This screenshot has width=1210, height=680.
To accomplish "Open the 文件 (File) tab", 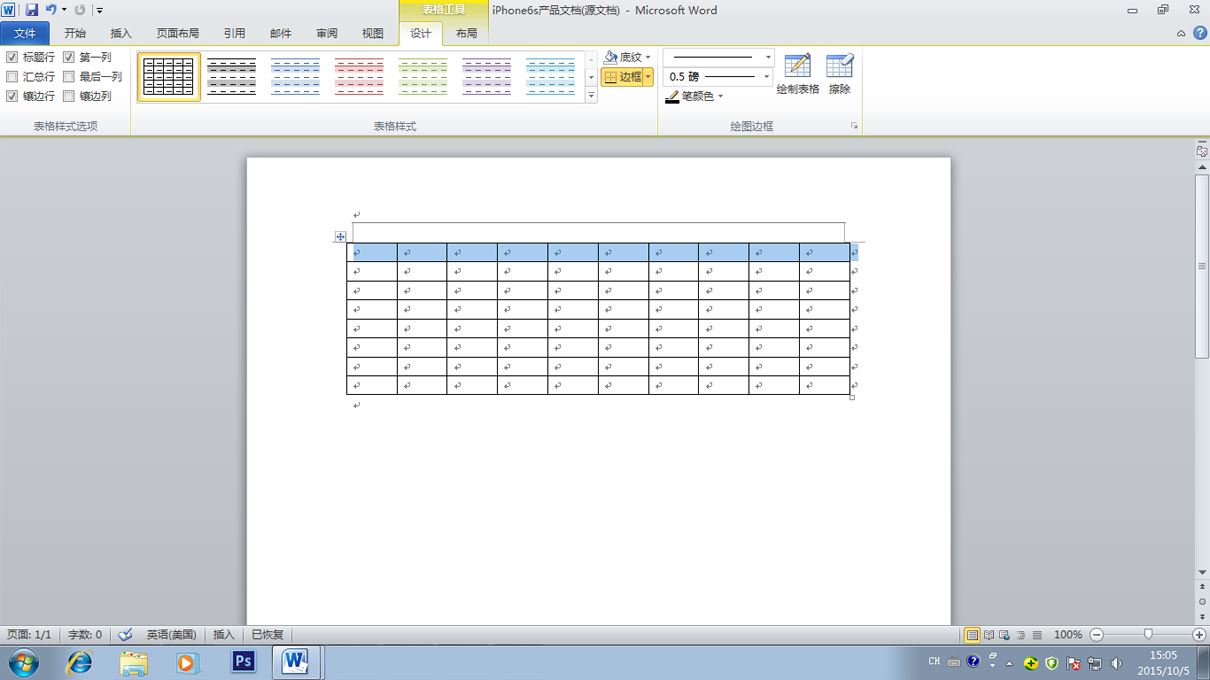I will [25, 33].
